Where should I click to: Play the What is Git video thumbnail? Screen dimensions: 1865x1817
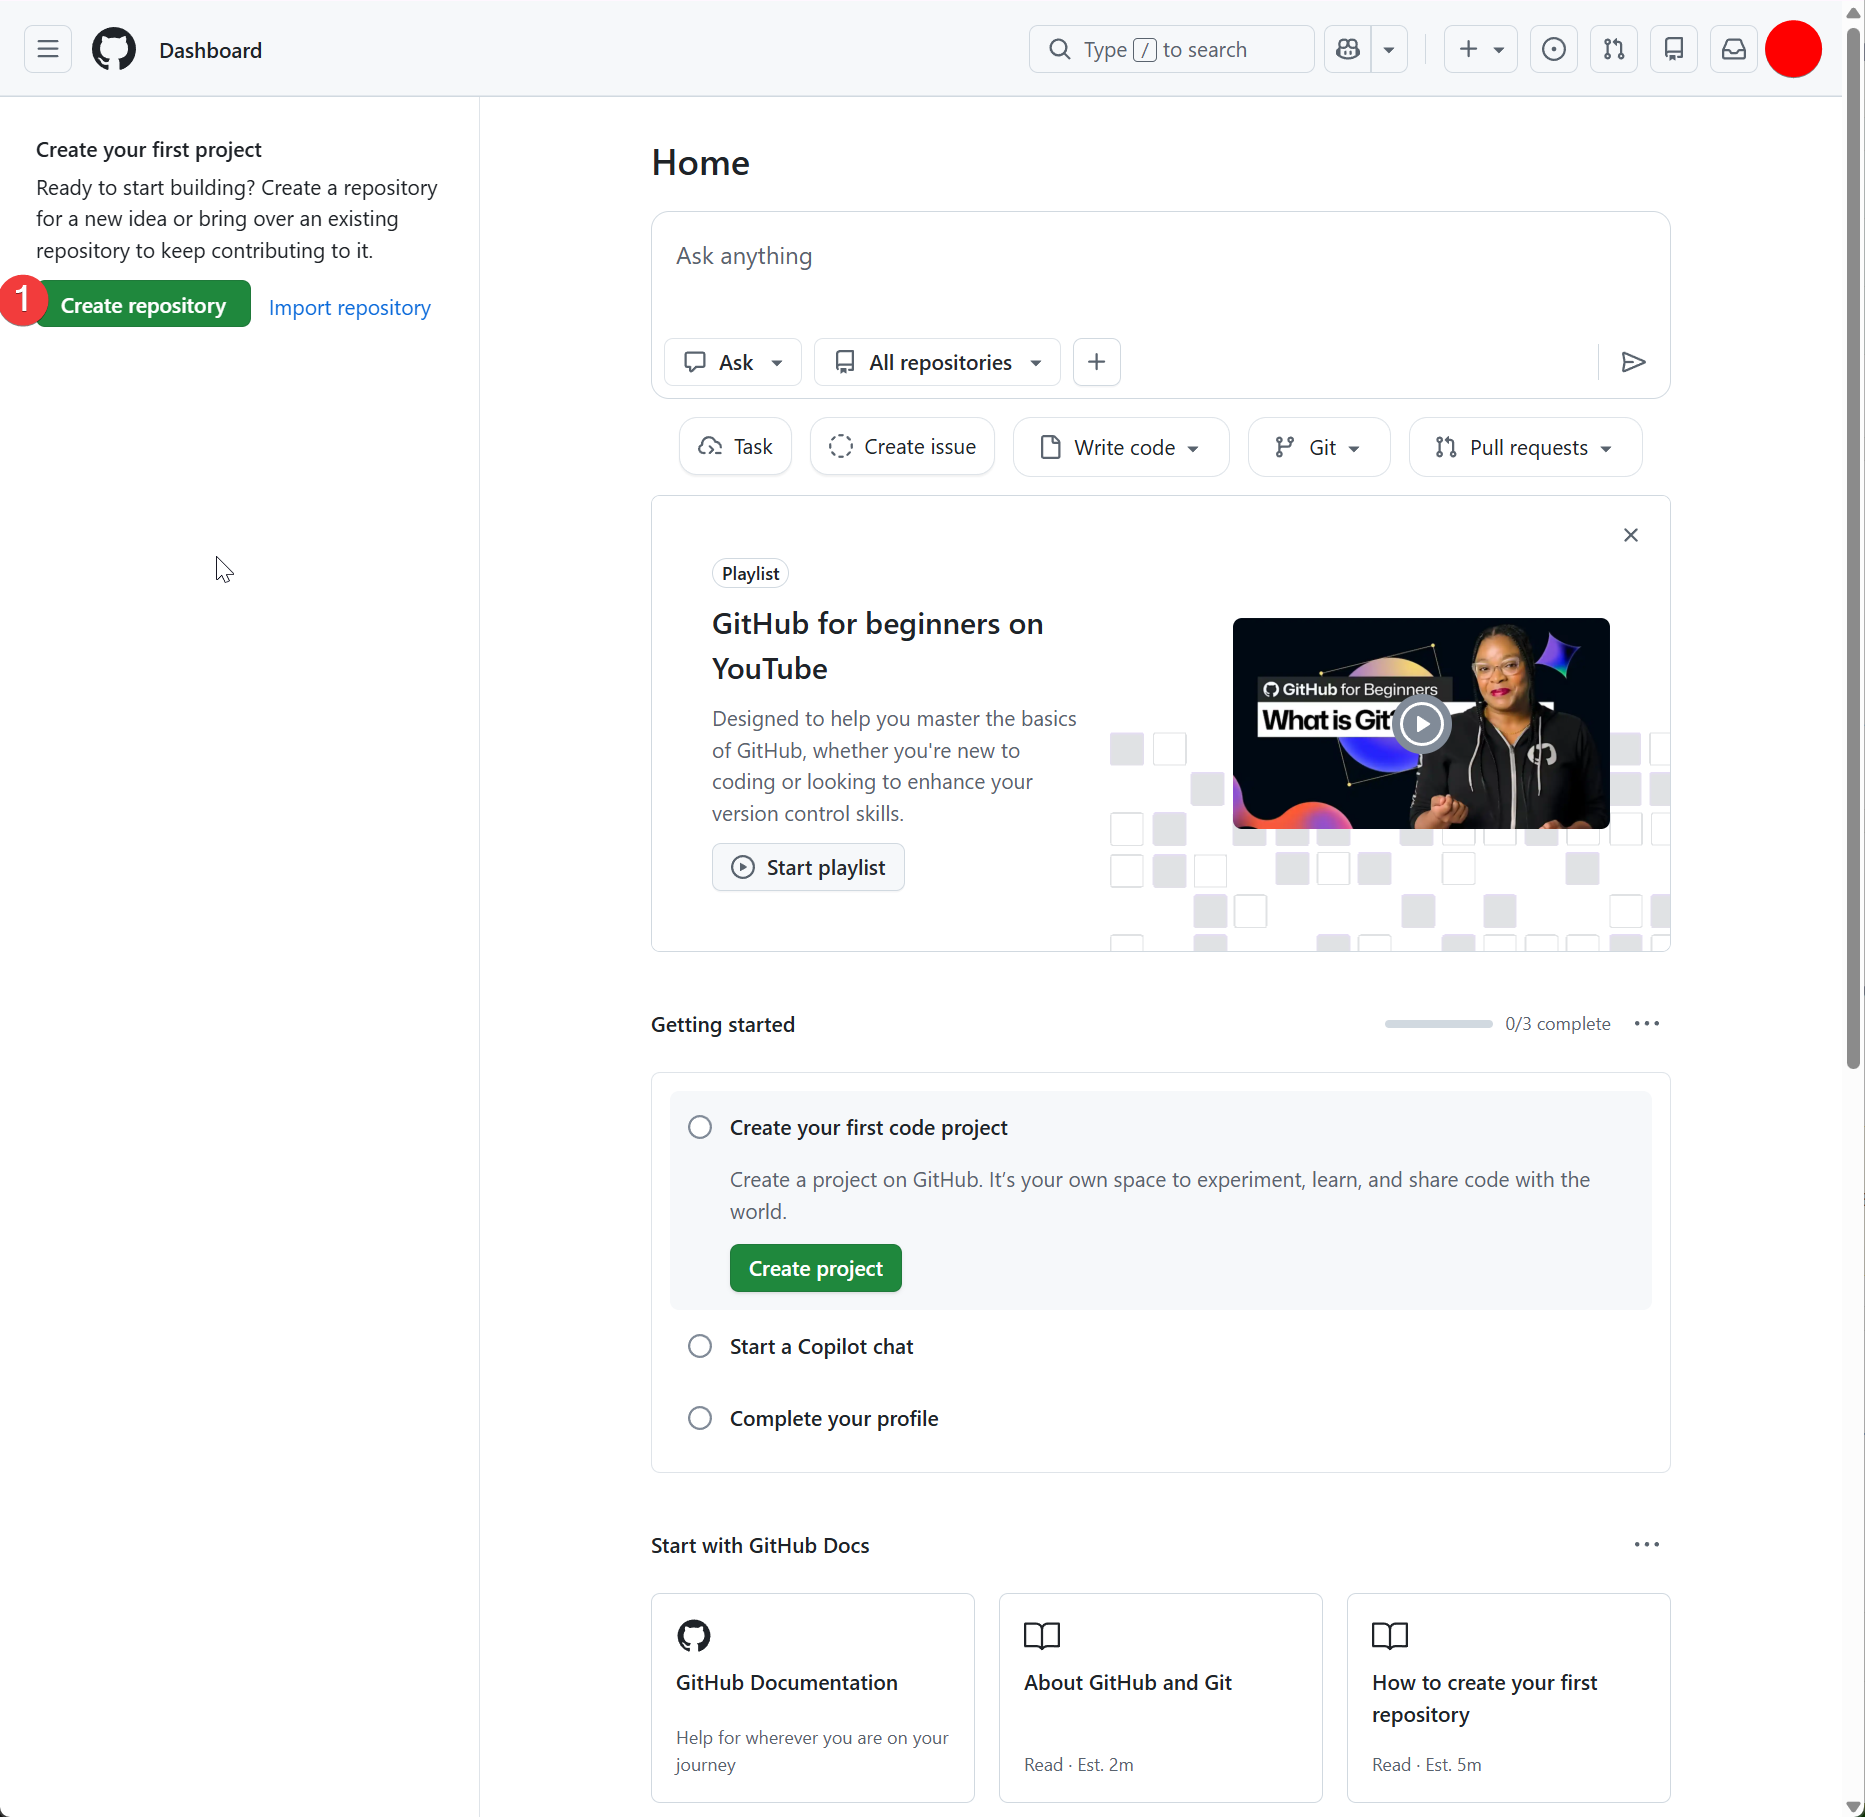(1421, 723)
